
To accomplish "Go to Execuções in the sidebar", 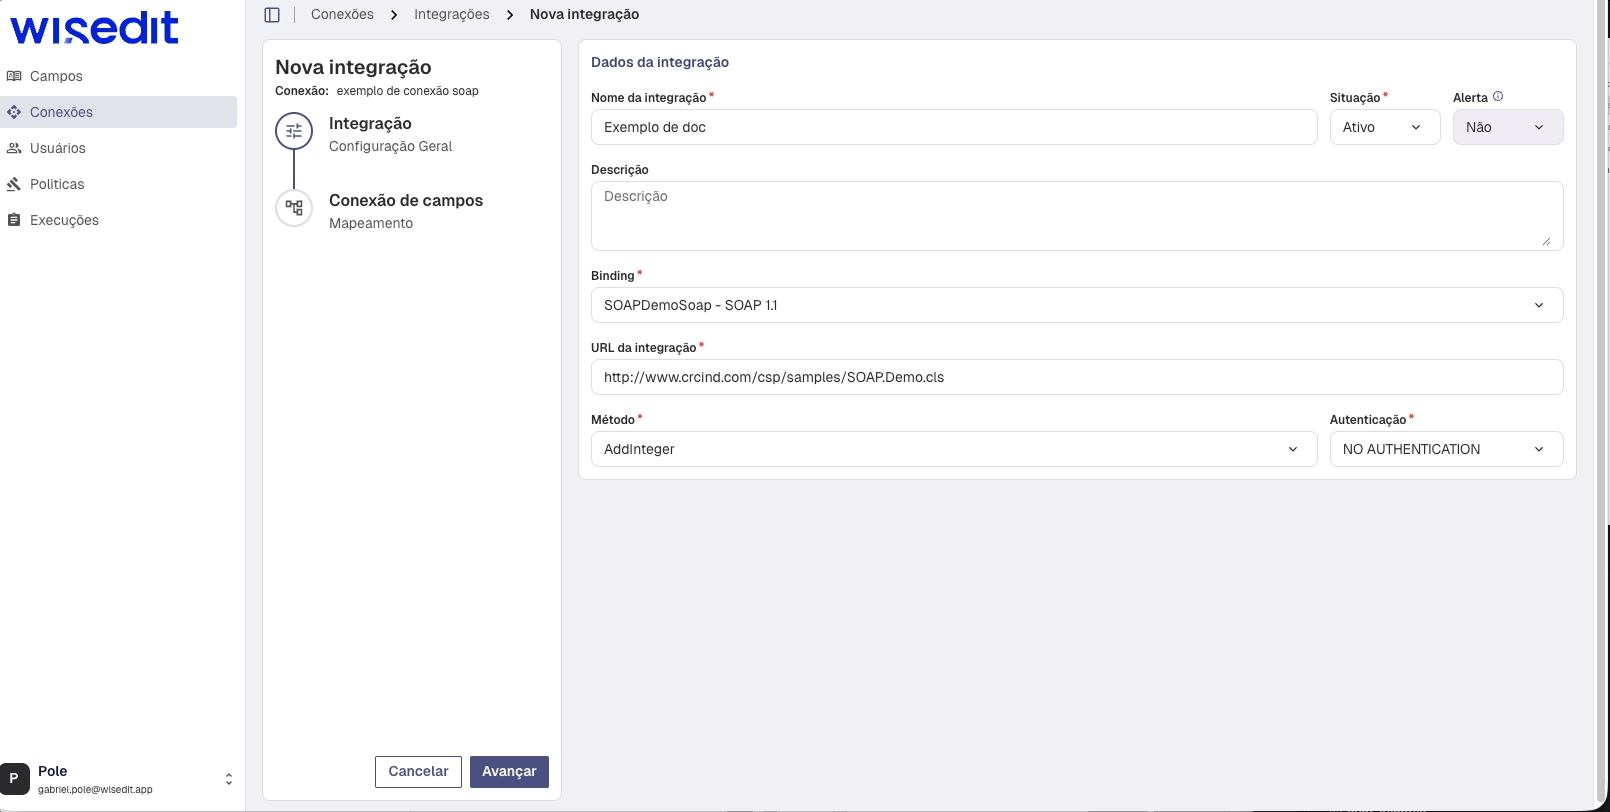I will point(64,220).
